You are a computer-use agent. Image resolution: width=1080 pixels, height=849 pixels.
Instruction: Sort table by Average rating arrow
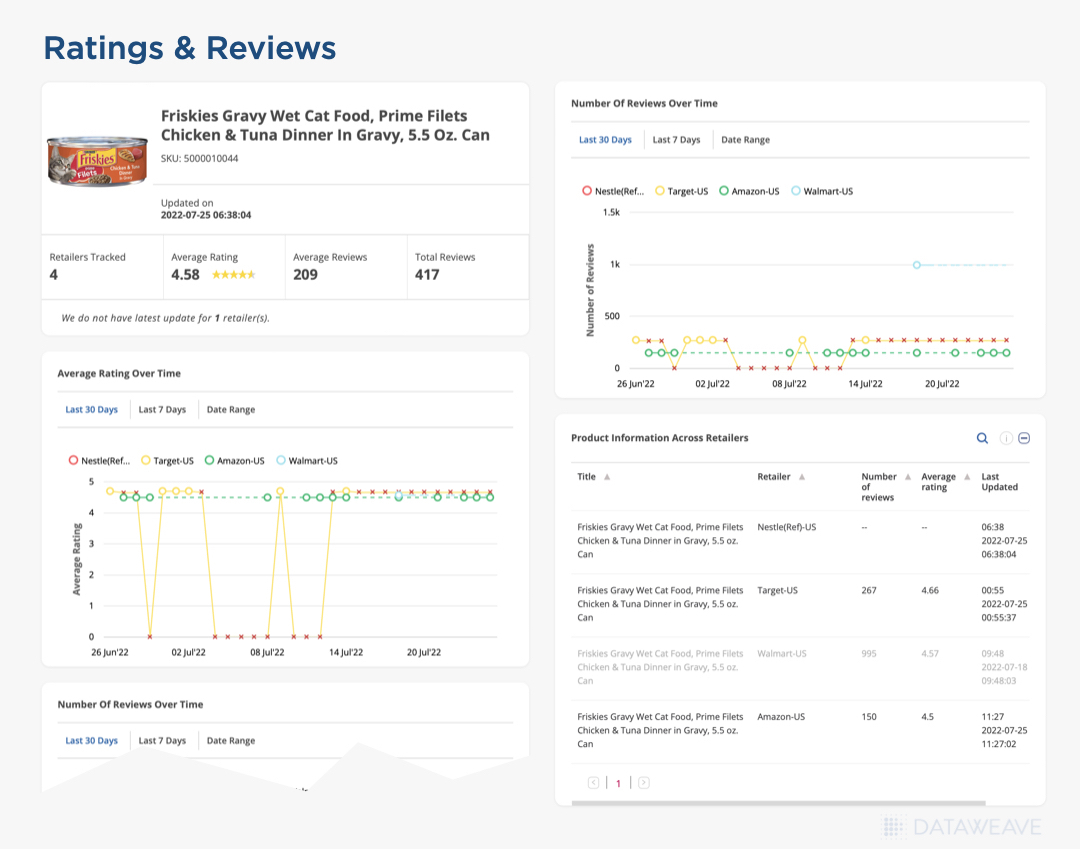click(967, 476)
